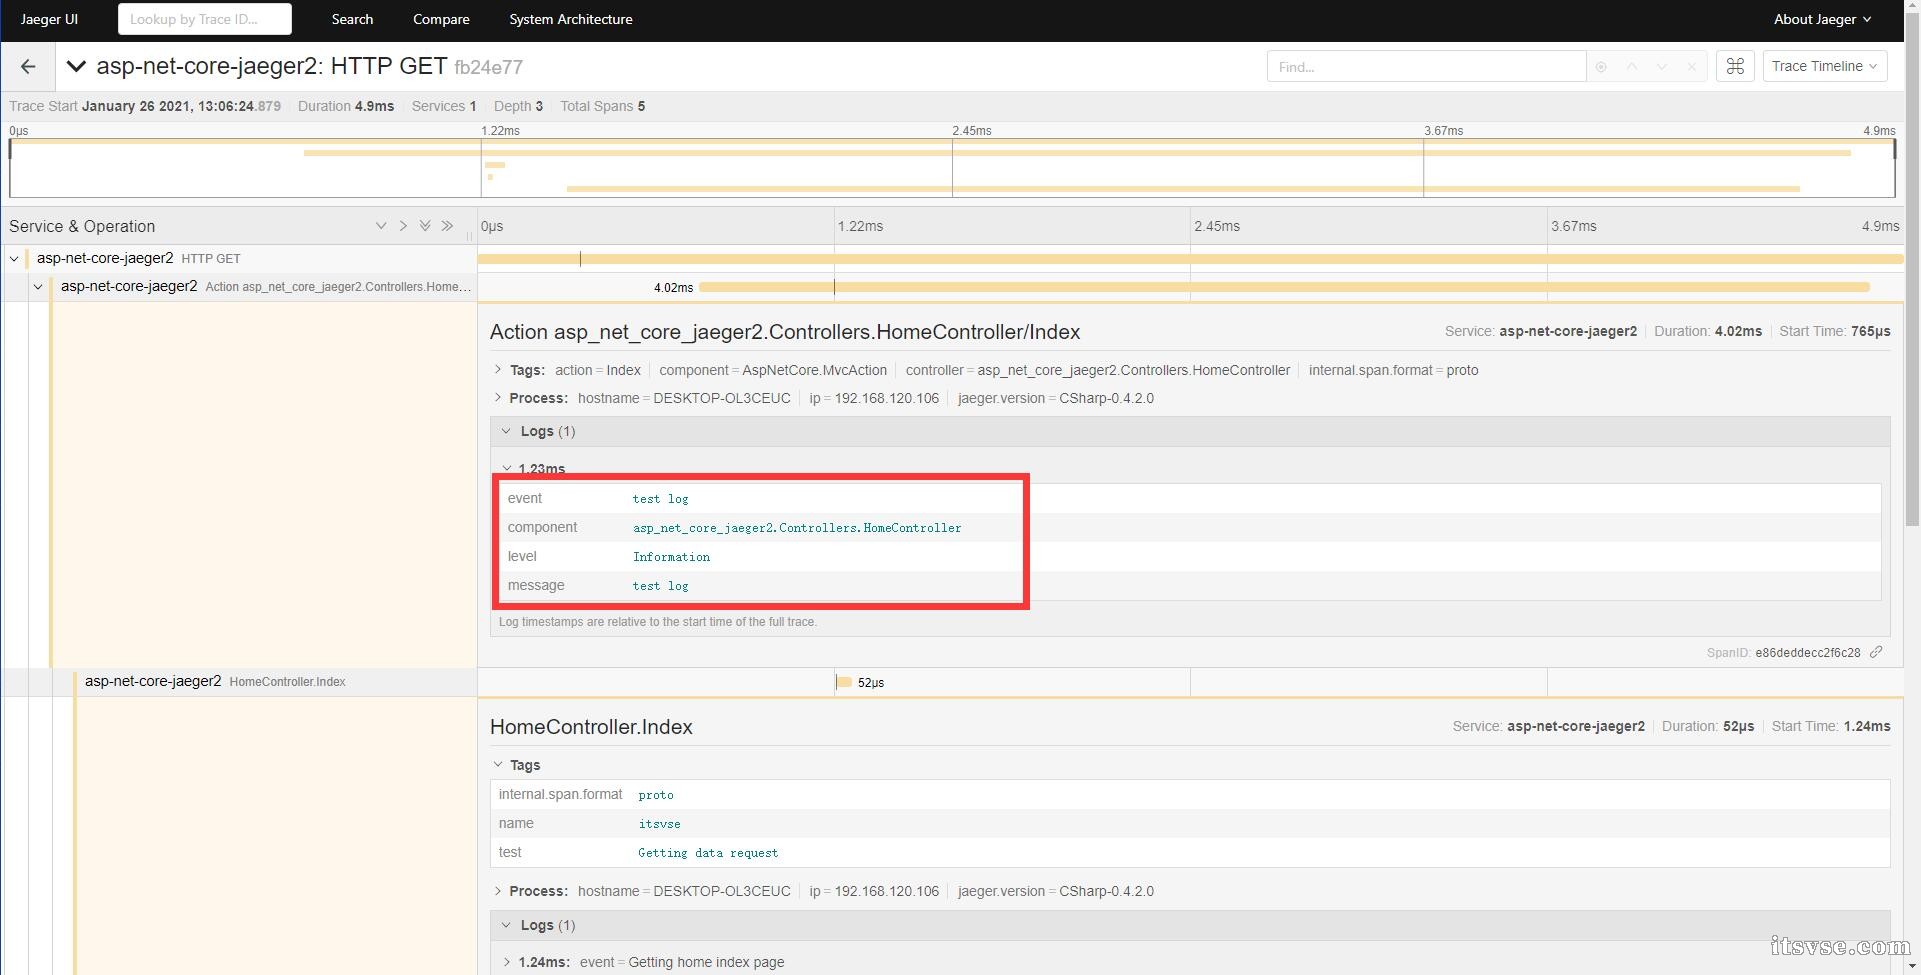Collapse Tags in HomeController.Index details
Screen dimensions: 1921x975
click(498, 765)
